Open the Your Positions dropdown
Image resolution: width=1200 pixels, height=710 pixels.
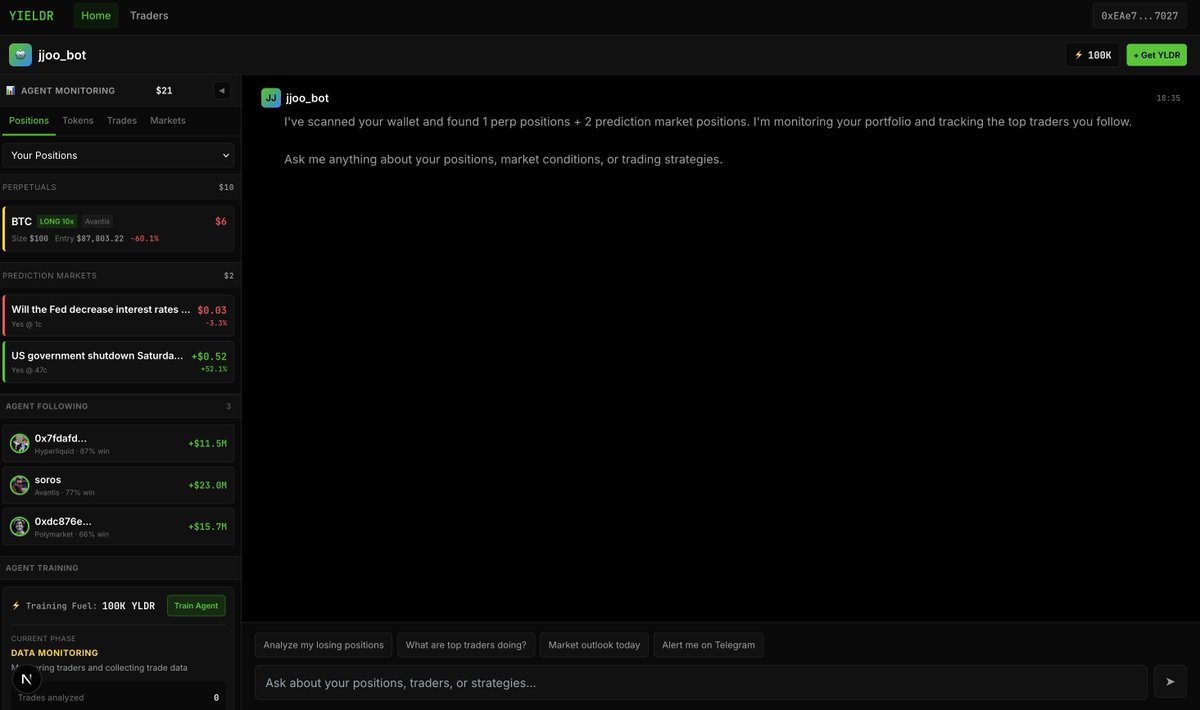(118, 155)
